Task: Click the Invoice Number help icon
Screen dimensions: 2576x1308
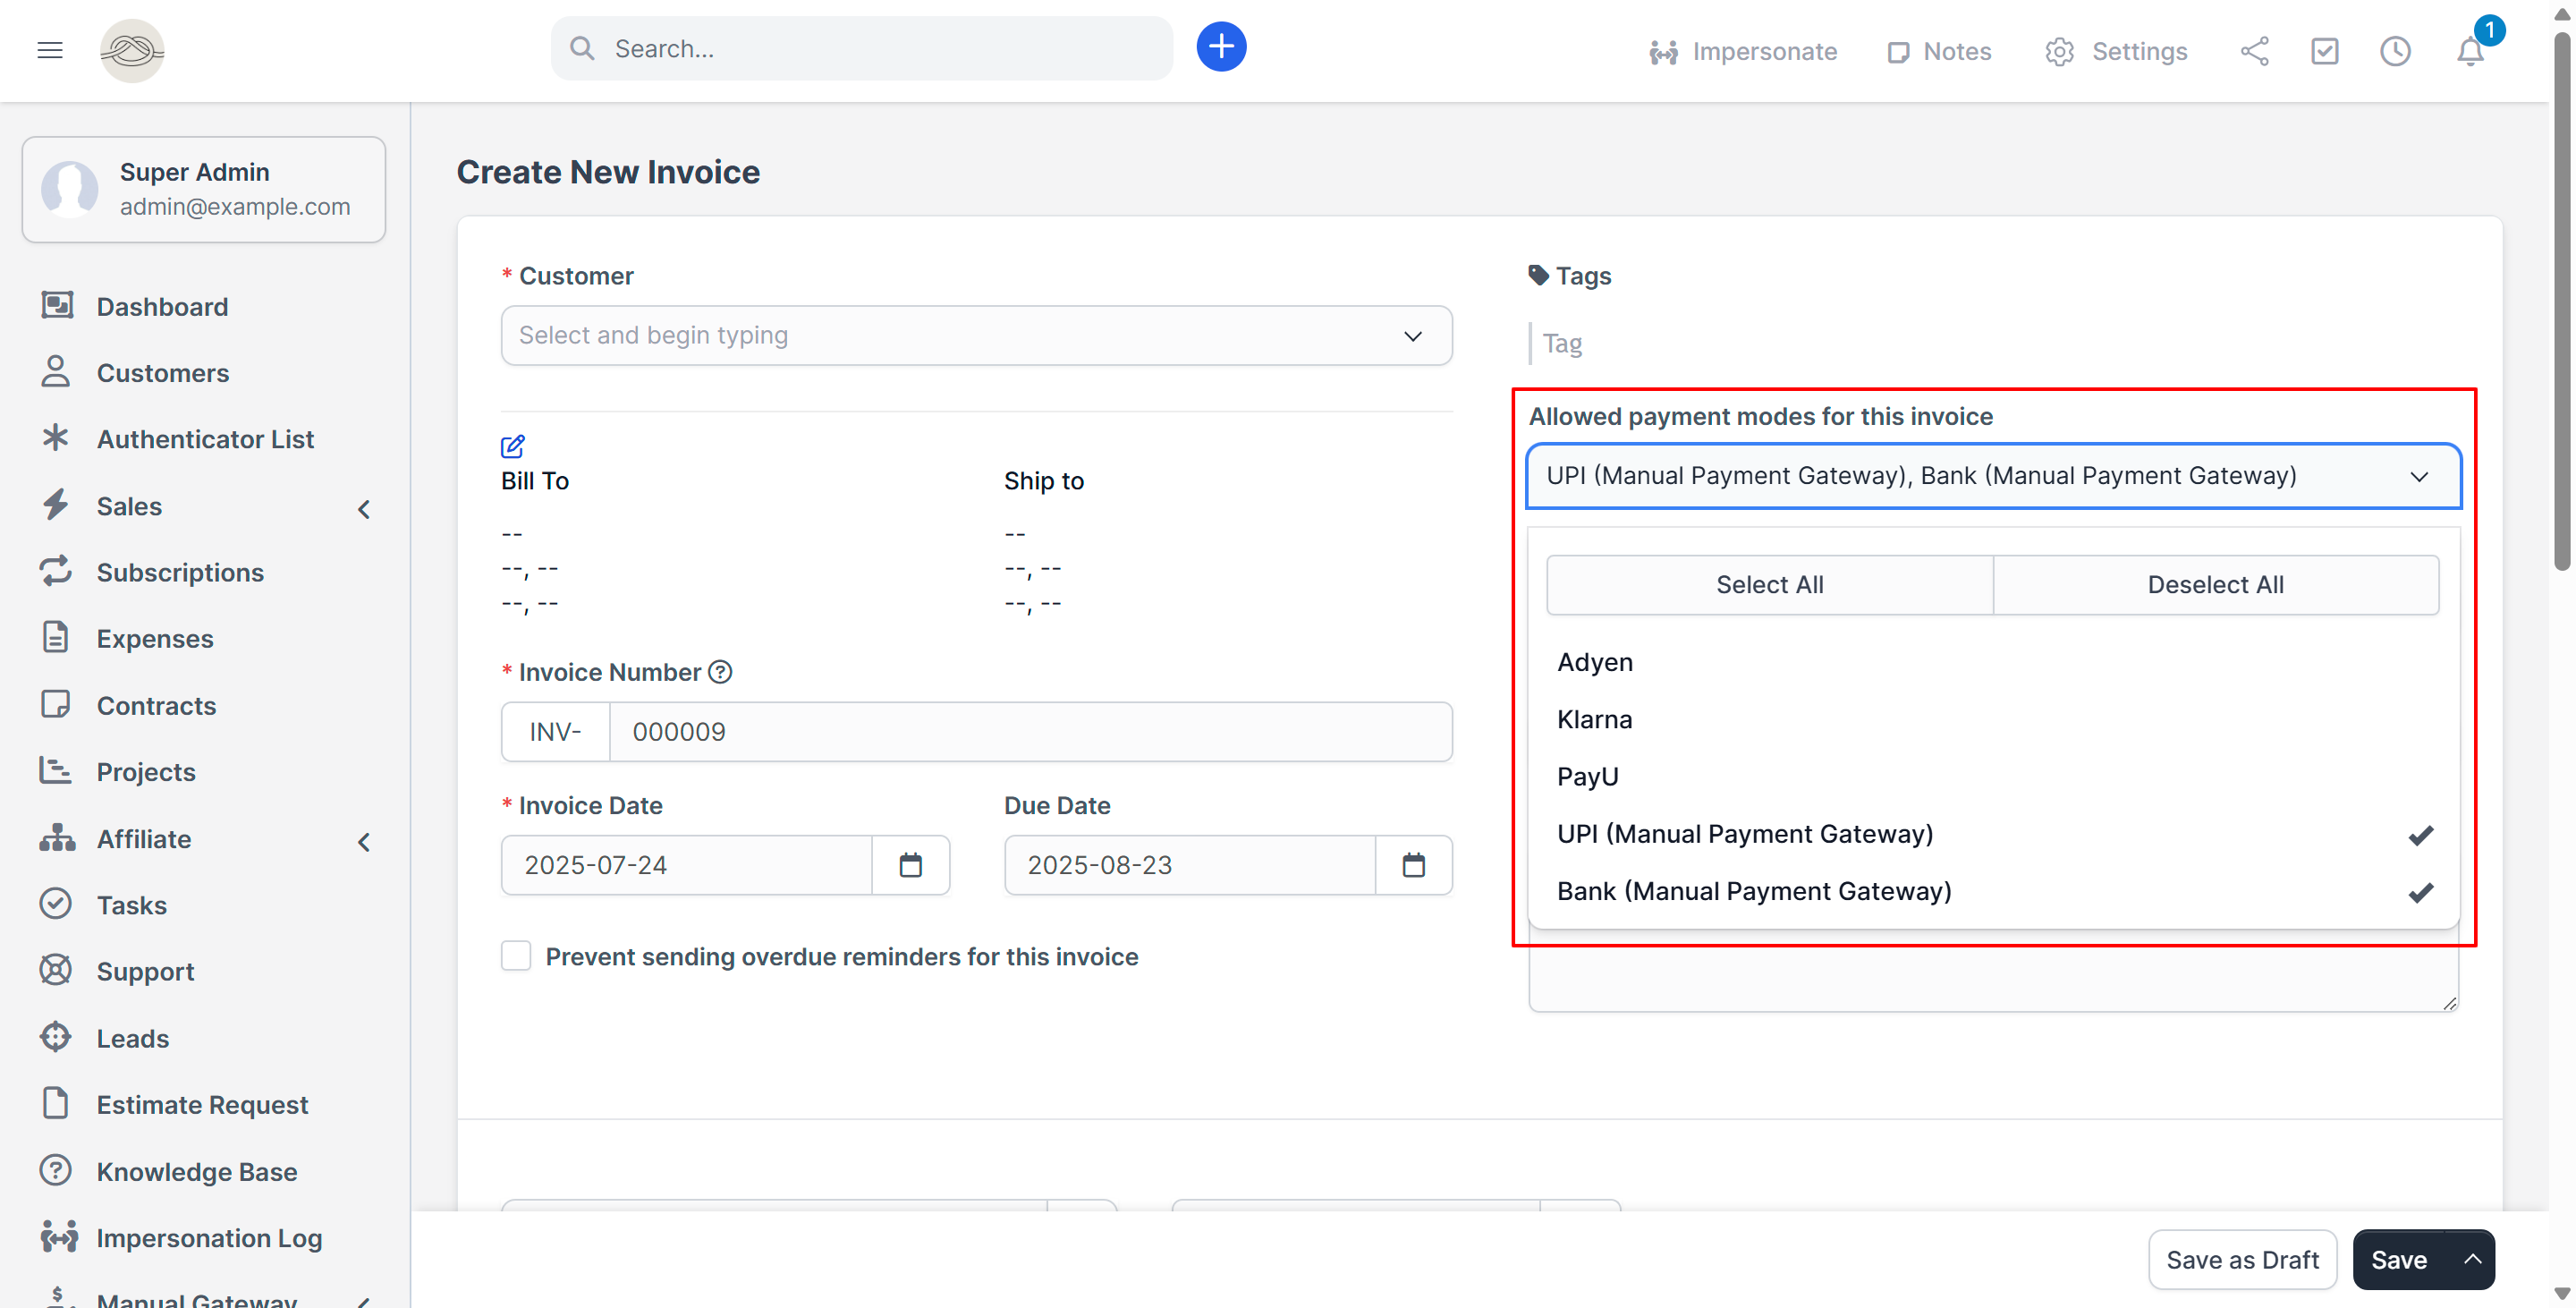Action: [720, 672]
